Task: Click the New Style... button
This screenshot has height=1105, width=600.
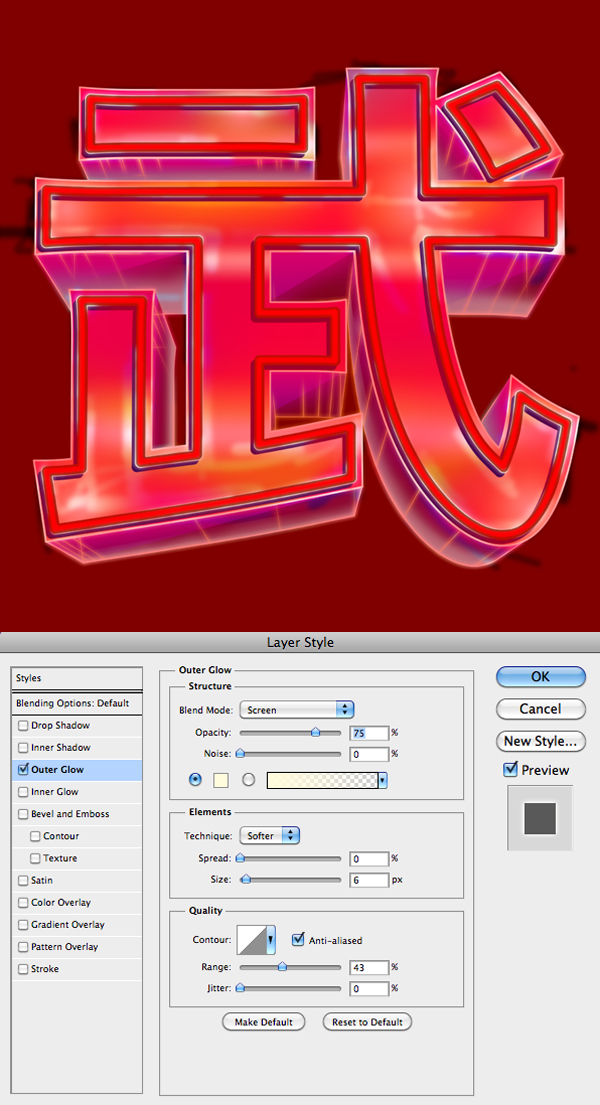Action: coord(541,741)
